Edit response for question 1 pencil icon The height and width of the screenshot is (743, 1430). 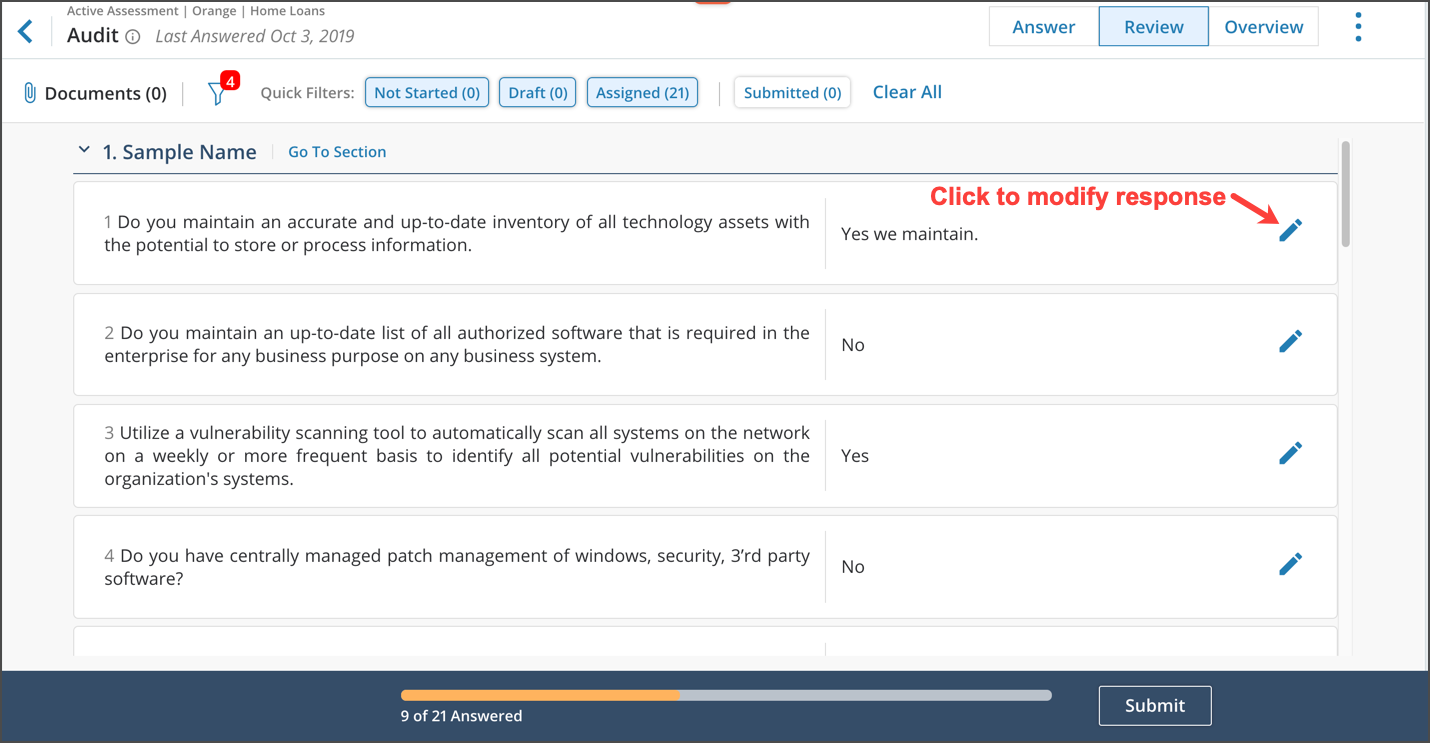click(x=1291, y=230)
